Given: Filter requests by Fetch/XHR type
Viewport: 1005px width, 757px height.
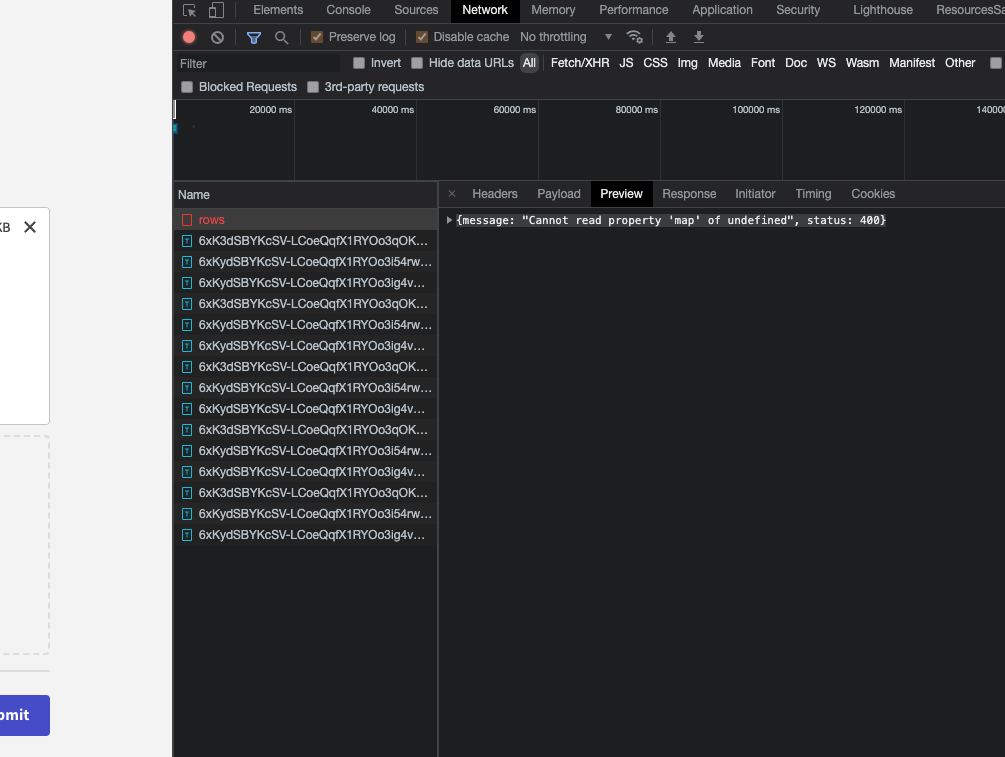Looking at the screenshot, I should pos(580,63).
